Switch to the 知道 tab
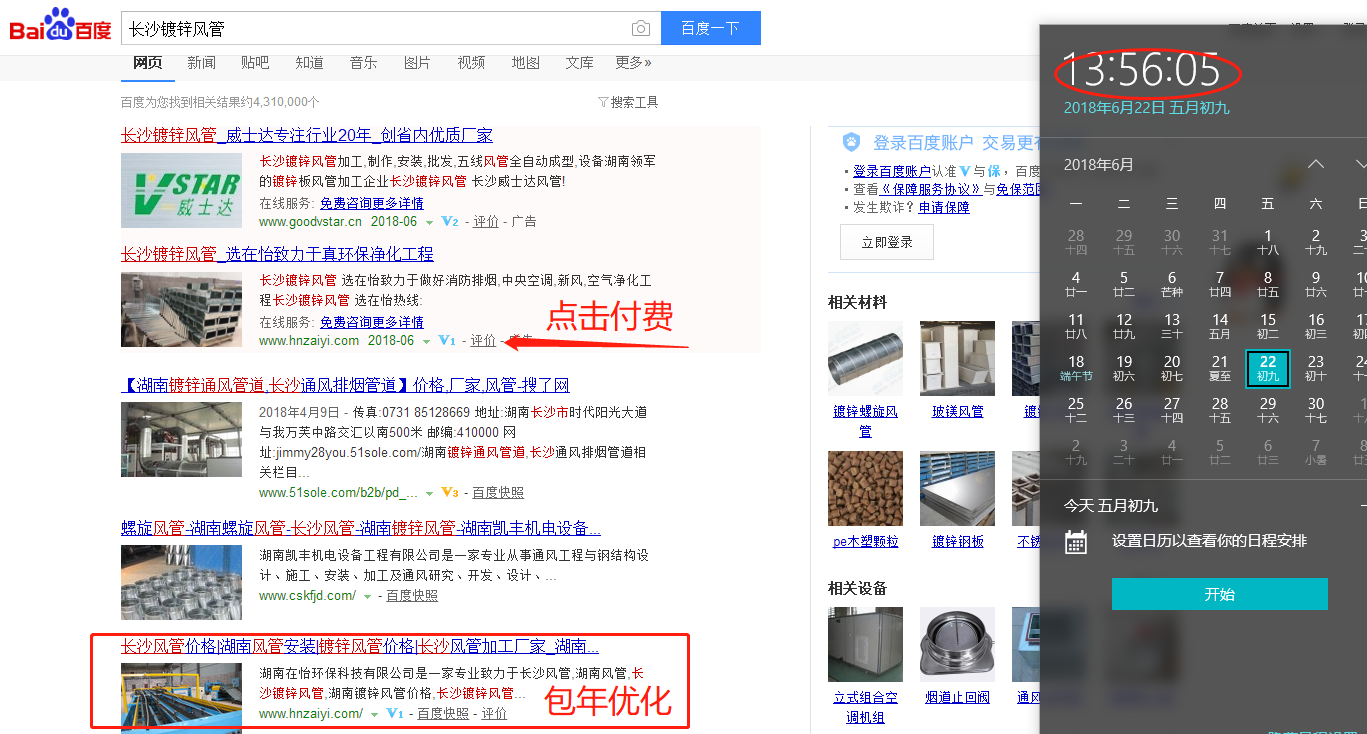 click(x=309, y=62)
